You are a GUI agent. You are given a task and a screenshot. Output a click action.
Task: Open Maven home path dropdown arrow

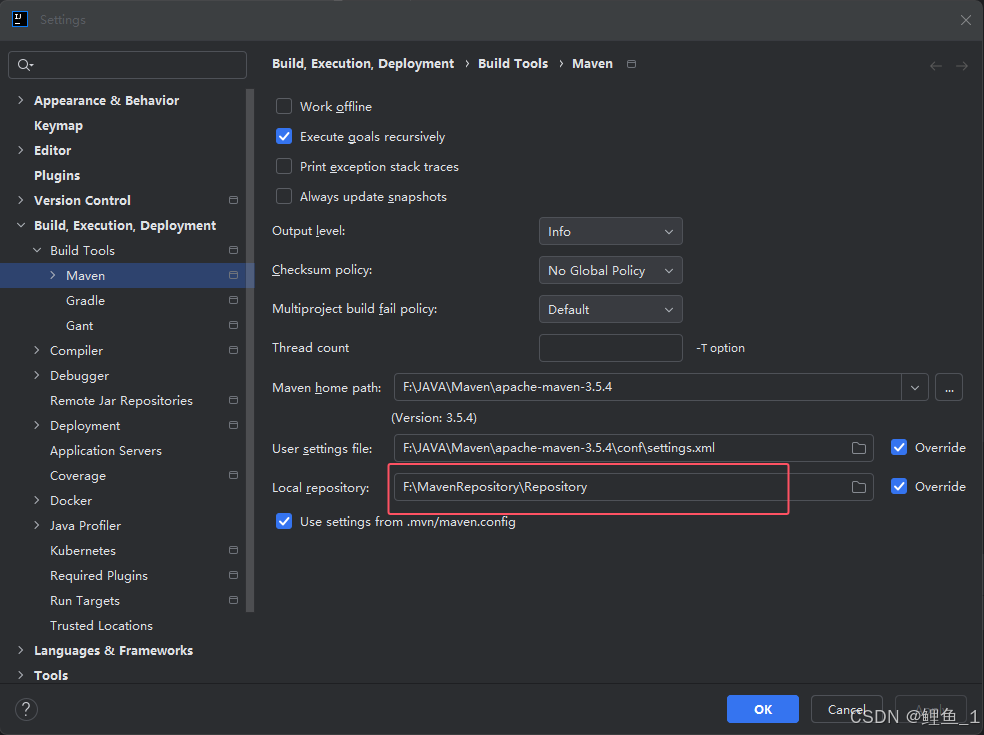coord(915,388)
